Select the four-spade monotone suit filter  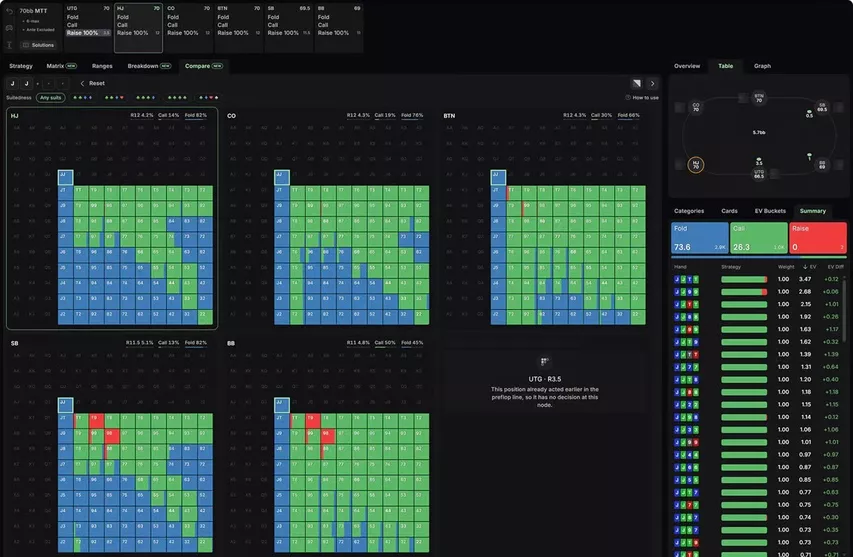pos(177,98)
